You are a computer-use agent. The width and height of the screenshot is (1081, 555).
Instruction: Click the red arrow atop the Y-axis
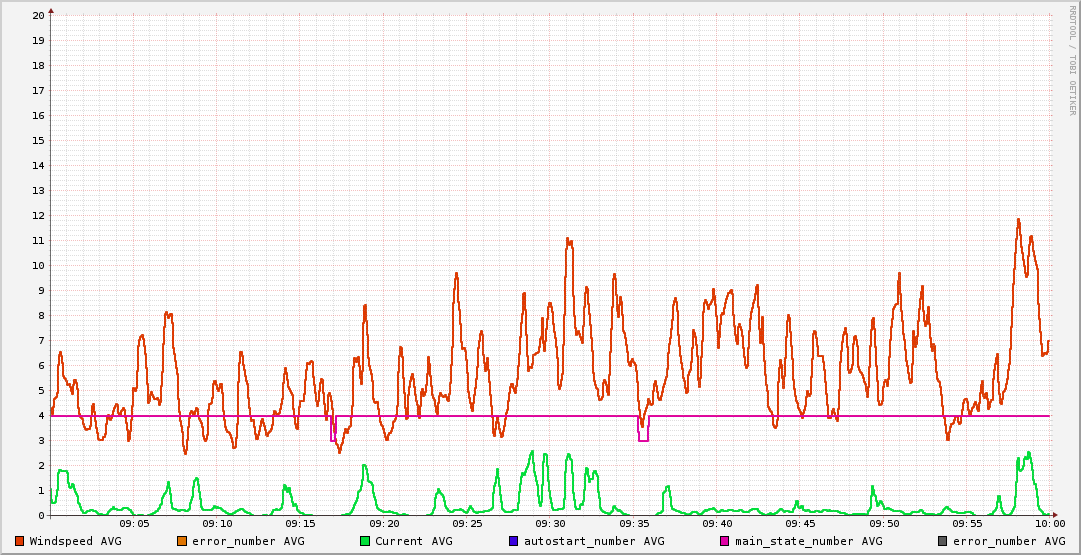pyautogui.click(x=51, y=10)
